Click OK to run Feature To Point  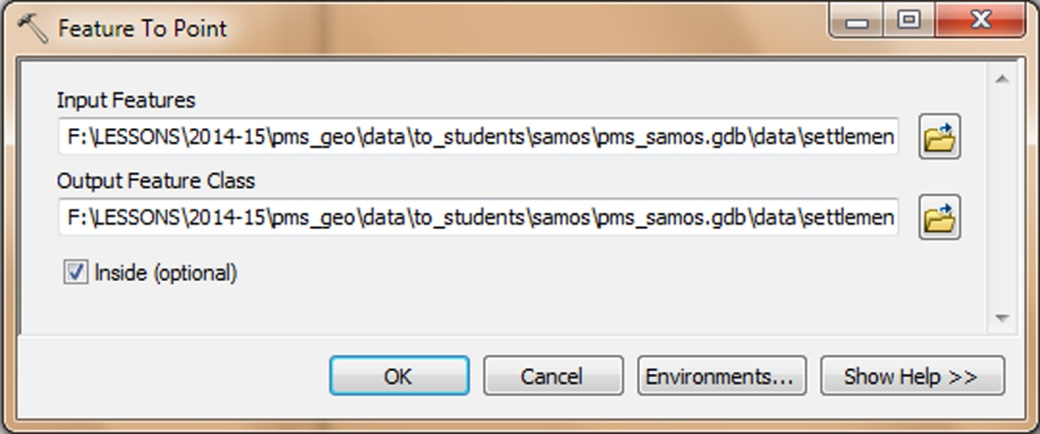[x=399, y=376]
